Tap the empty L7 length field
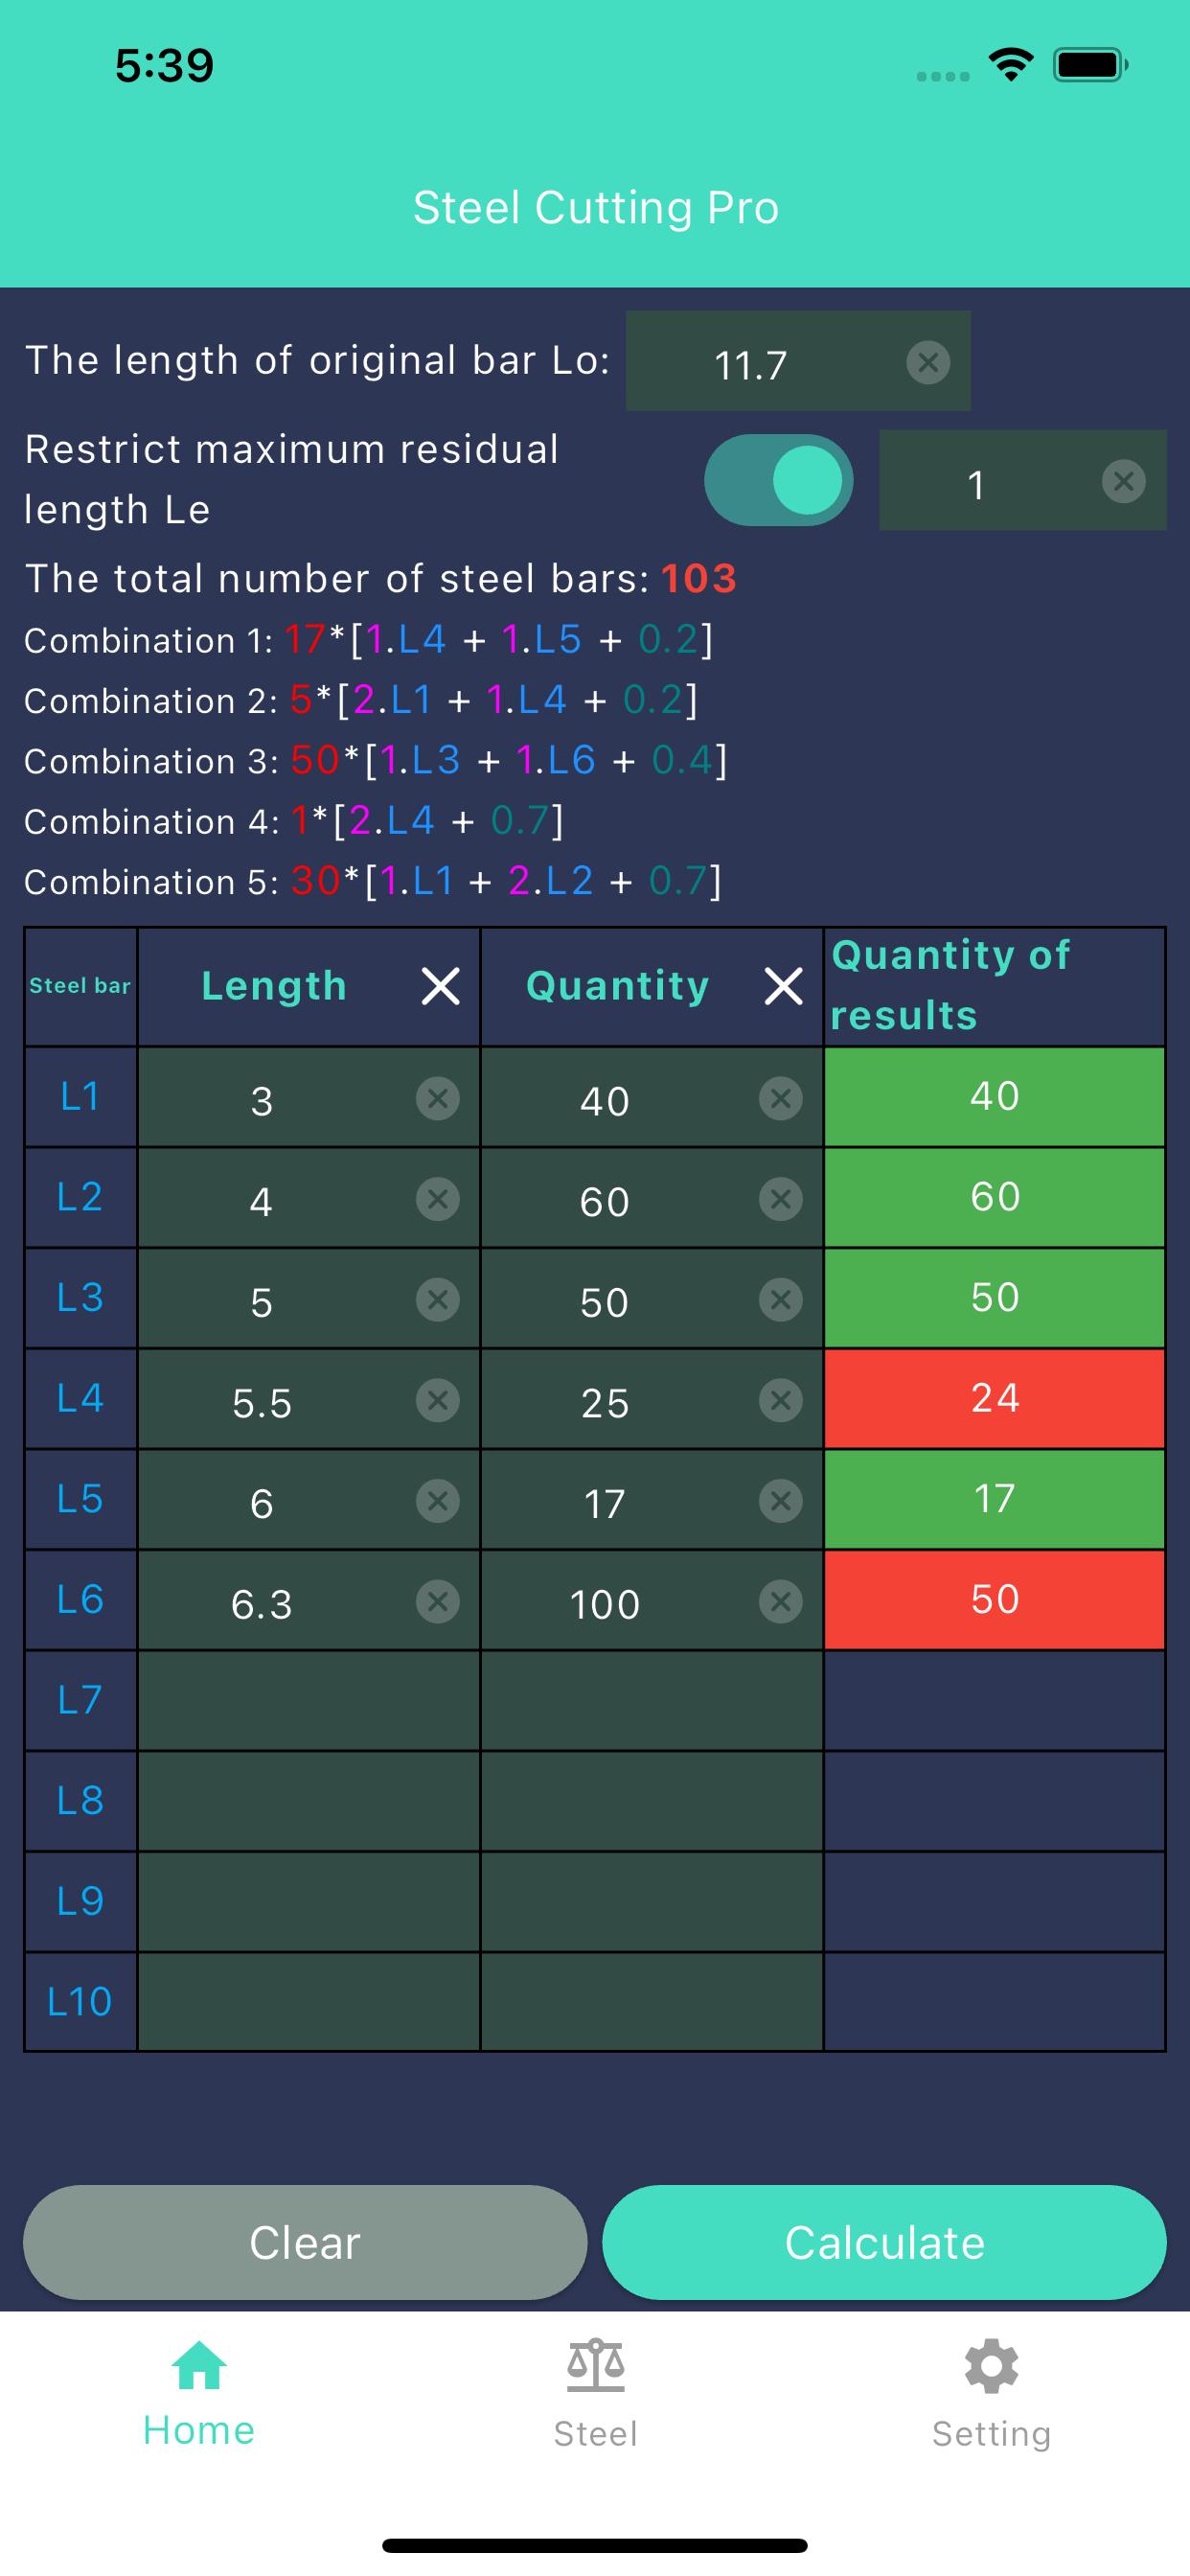 [309, 1701]
